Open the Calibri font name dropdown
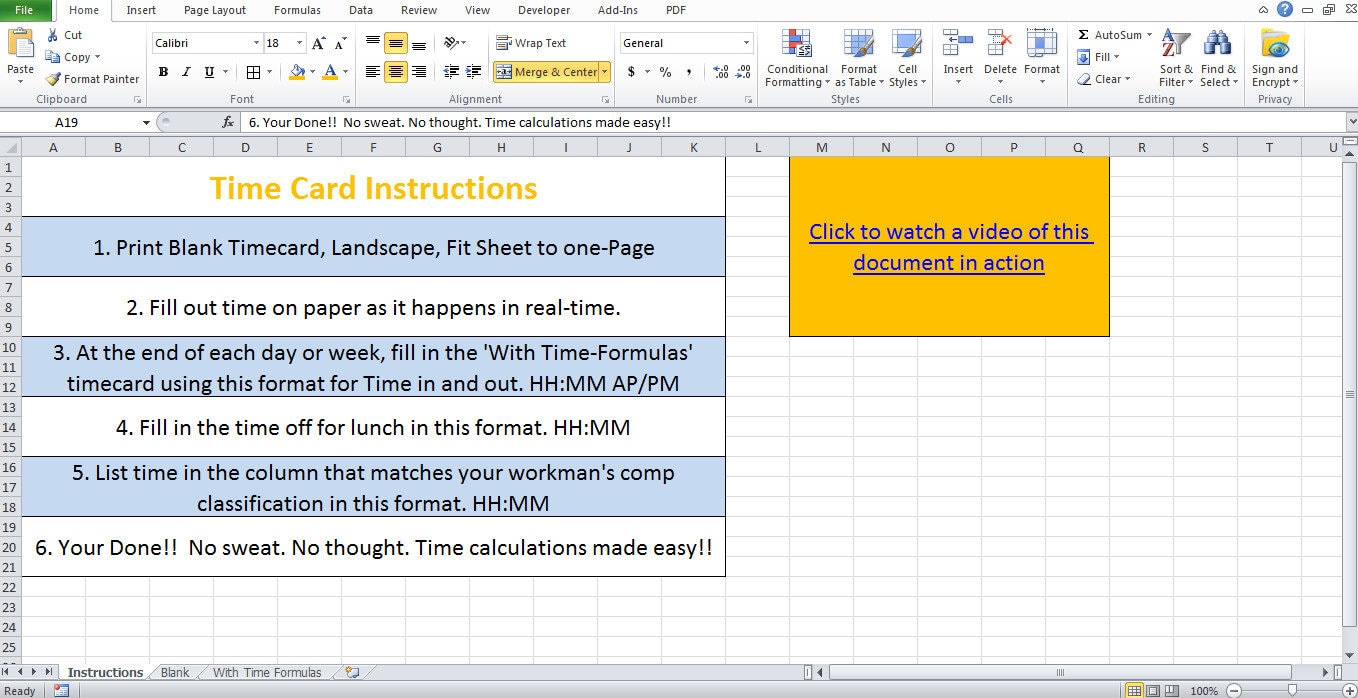This screenshot has width=1358, height=698. (256, 43)
